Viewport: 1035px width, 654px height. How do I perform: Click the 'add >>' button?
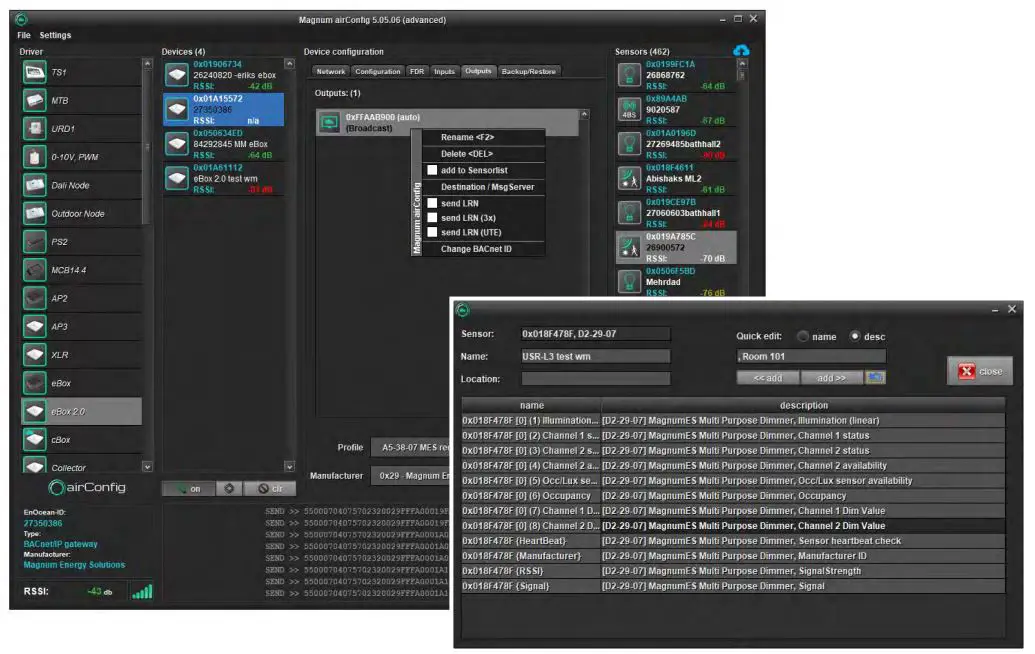pos(832,378)
